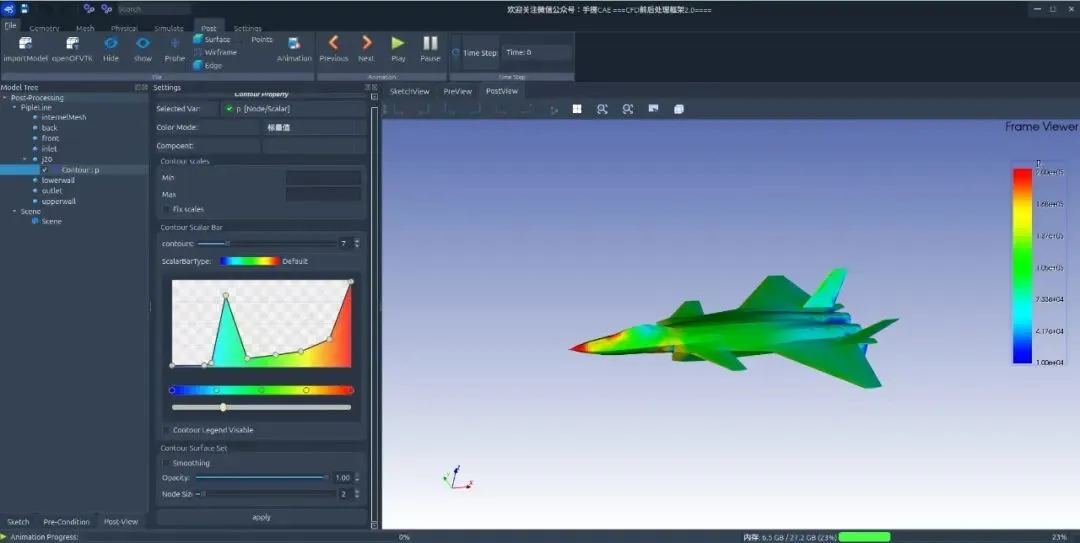Open the Color Mode dropdown

314,127
